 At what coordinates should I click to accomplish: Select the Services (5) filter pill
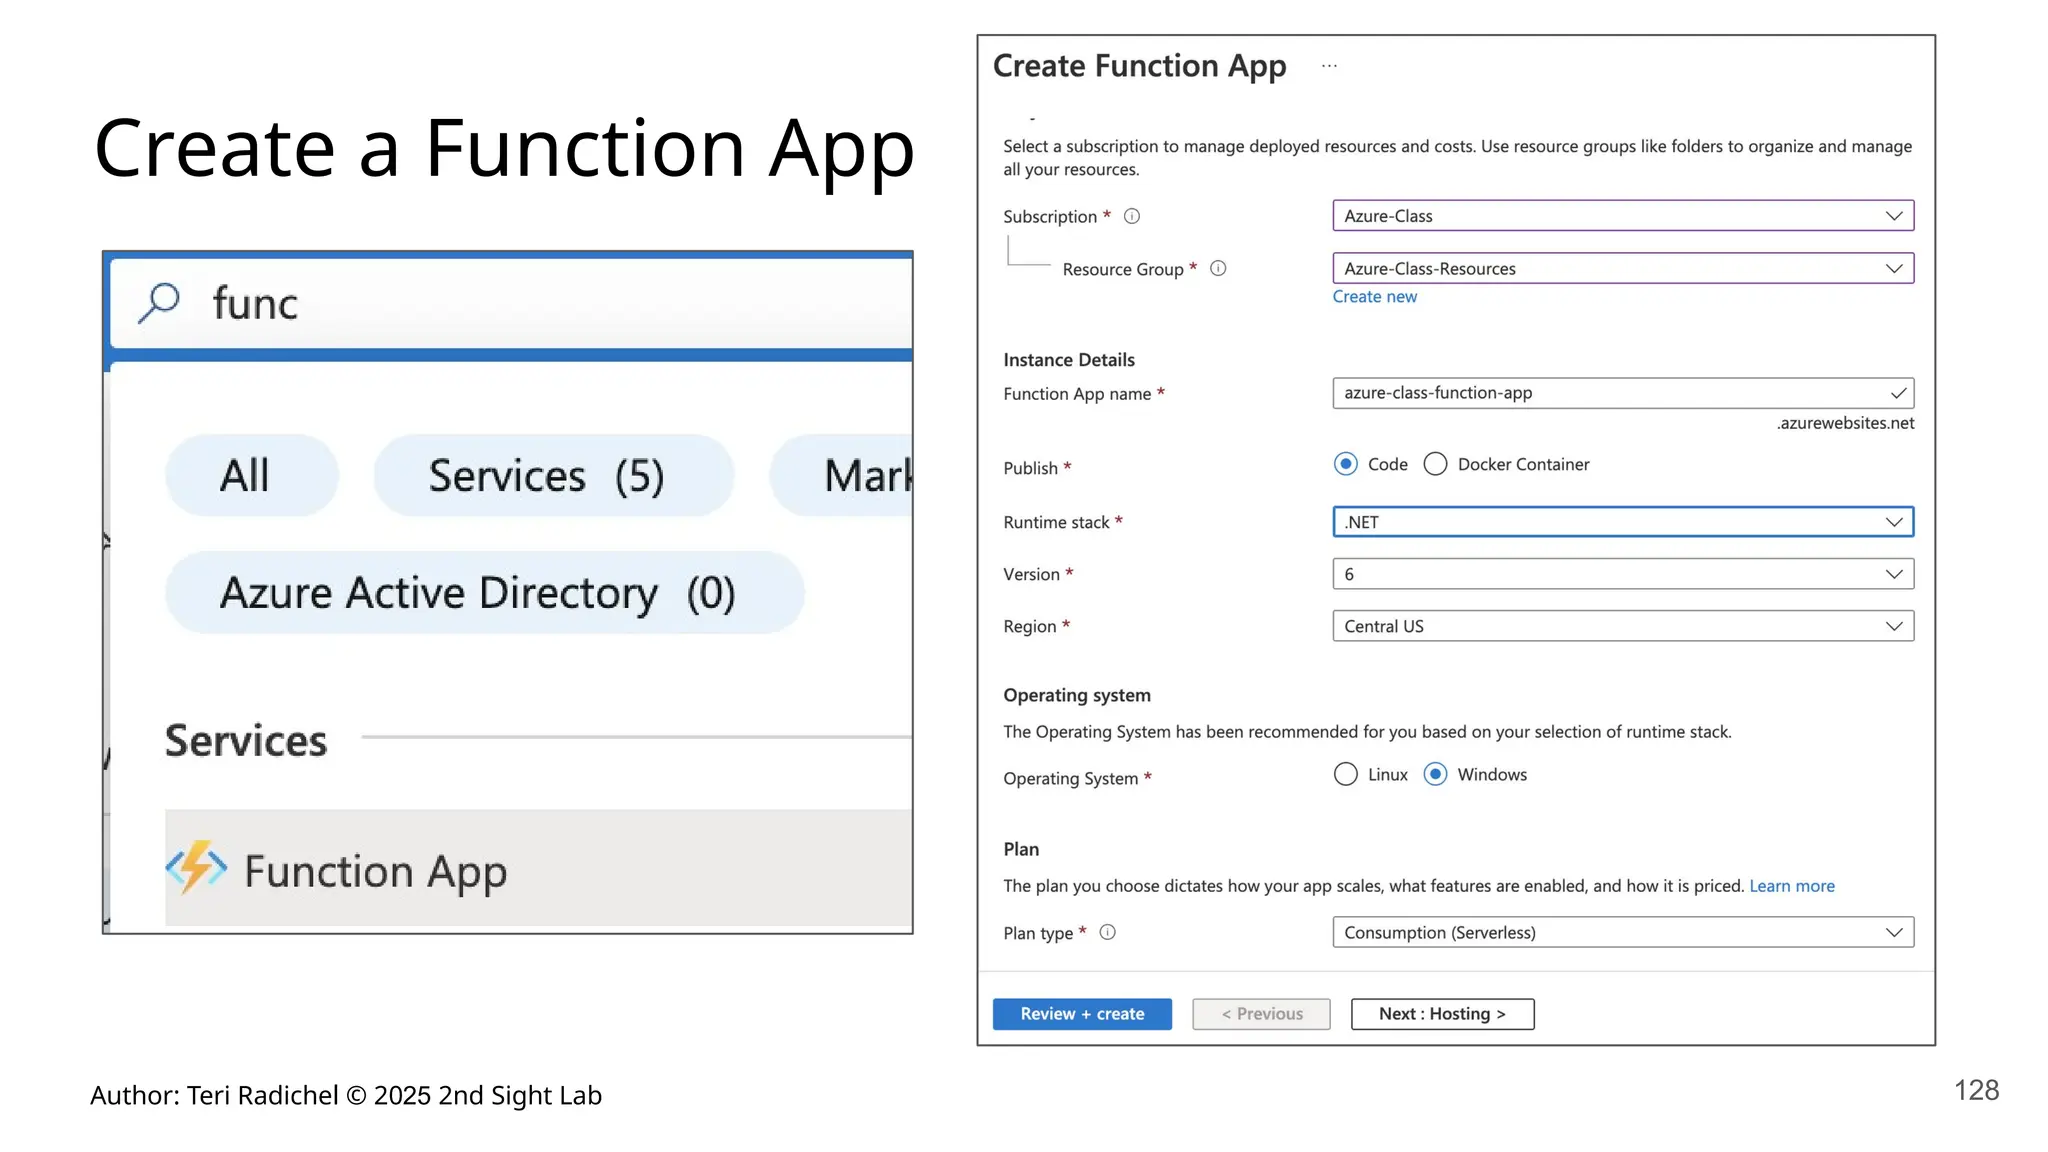click(x=554, y=475)
